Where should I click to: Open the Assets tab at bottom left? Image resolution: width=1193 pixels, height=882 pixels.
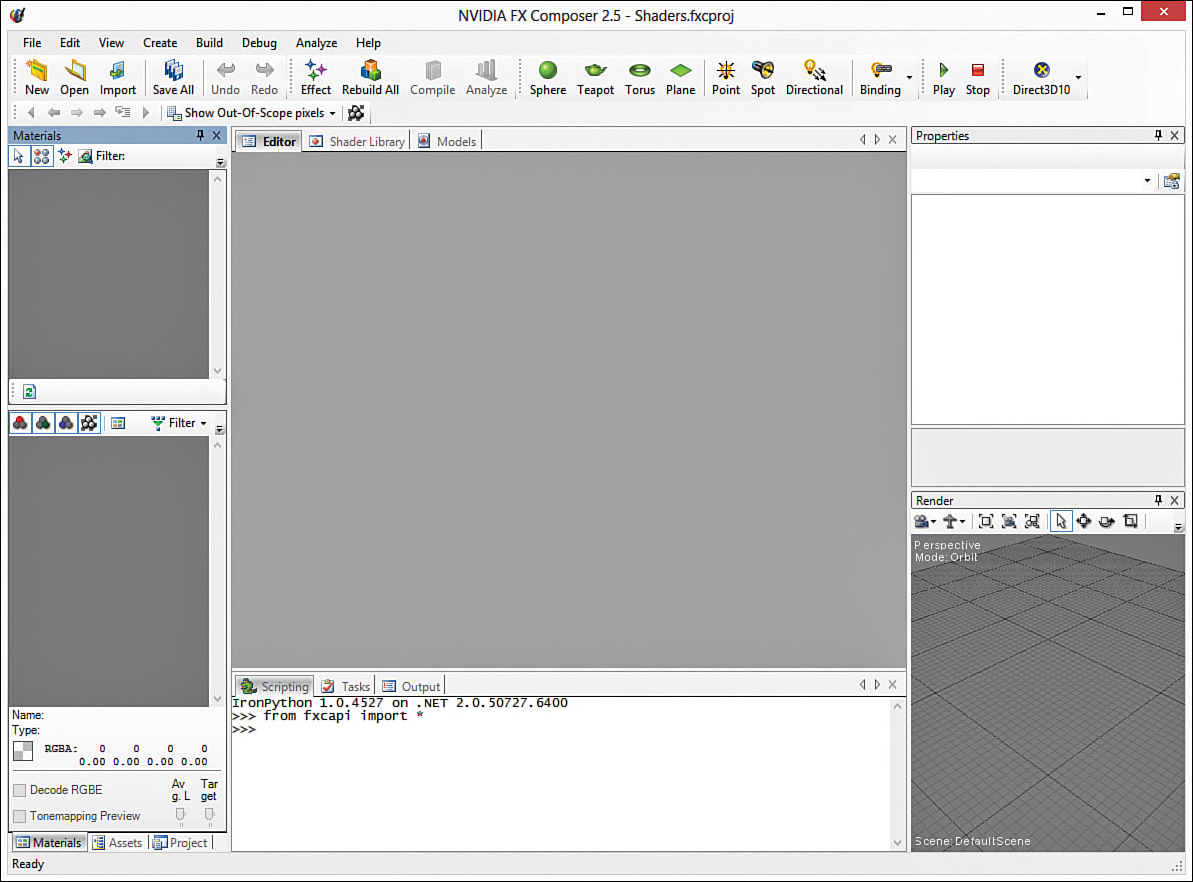(x=117, y=842)
